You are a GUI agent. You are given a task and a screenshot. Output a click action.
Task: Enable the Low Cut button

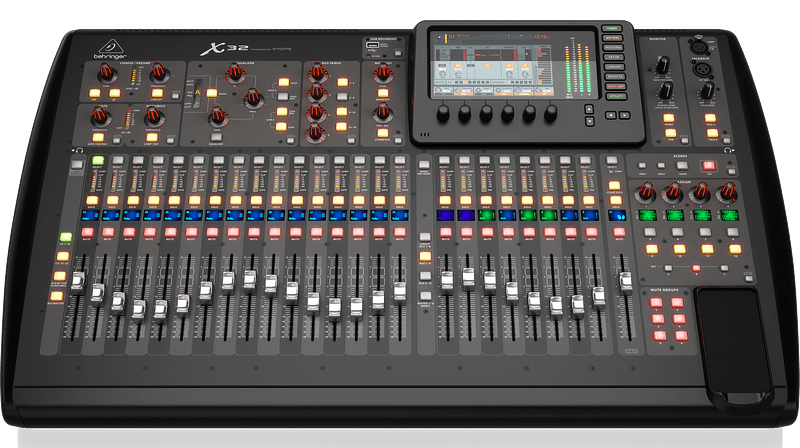coord(158,93)
